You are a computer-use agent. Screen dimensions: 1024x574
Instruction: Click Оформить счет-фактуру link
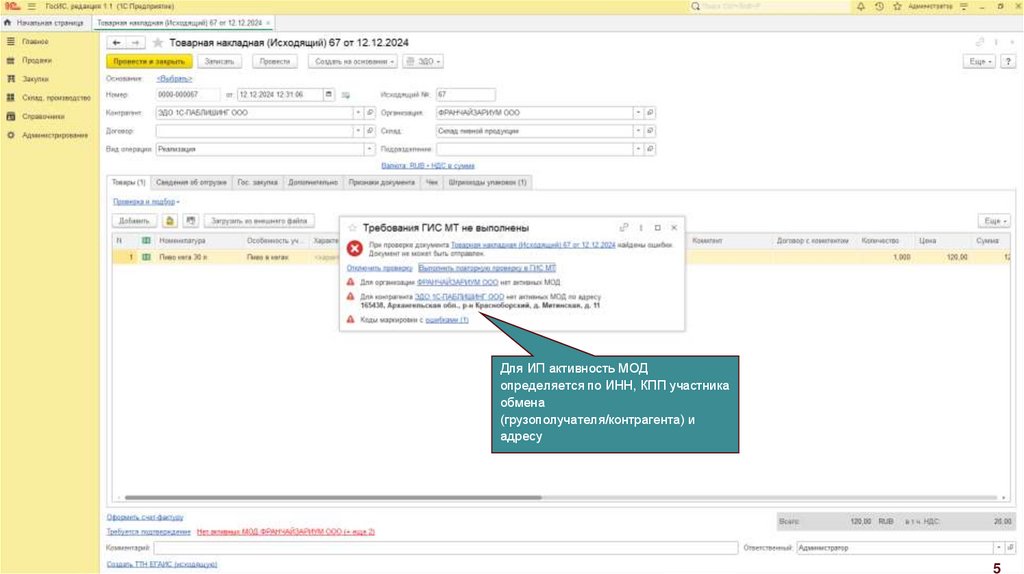(145, 517)
